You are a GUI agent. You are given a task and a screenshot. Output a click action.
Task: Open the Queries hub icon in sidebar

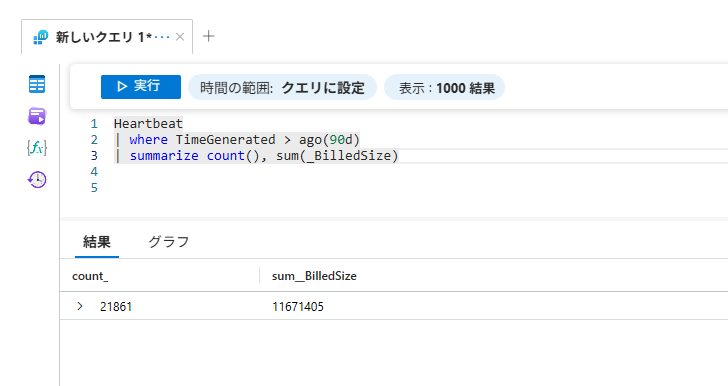(x=37, y=116)
